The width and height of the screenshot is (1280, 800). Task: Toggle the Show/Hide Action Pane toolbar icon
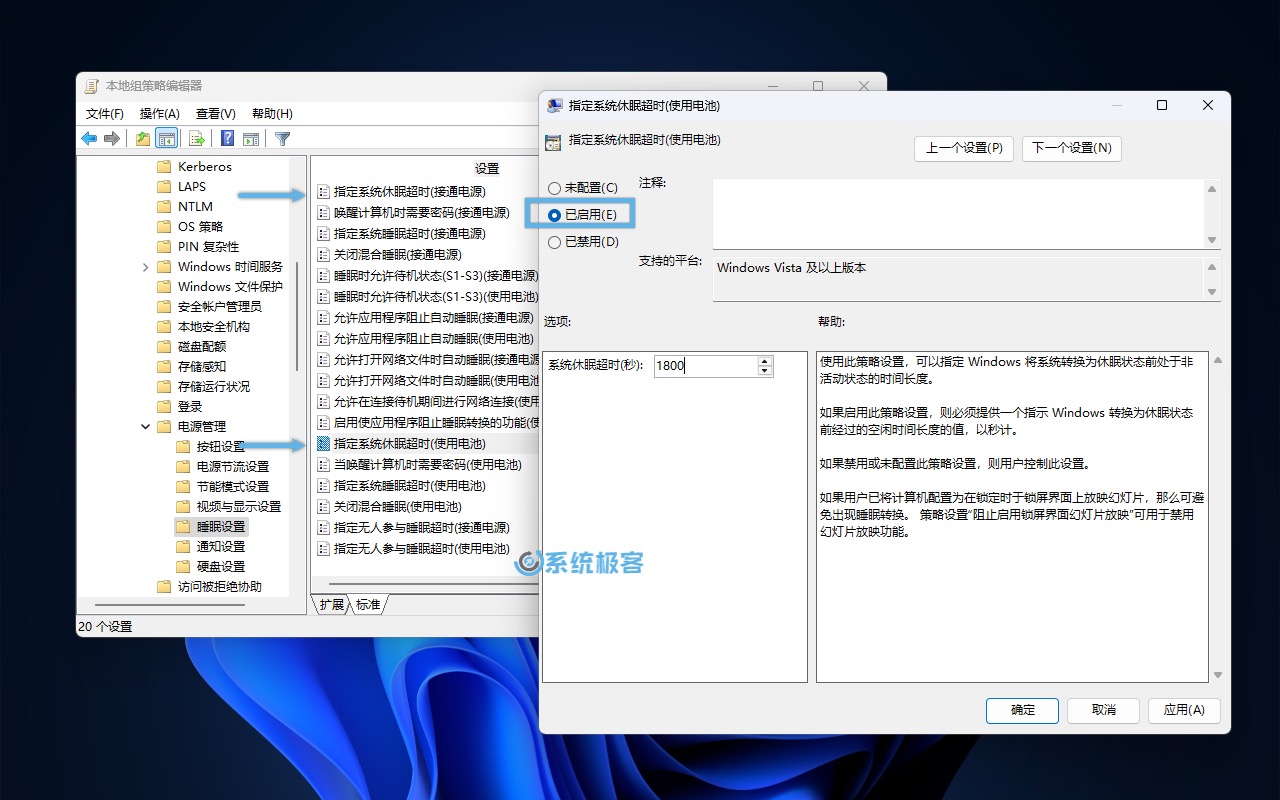click(x=251, y=139)
